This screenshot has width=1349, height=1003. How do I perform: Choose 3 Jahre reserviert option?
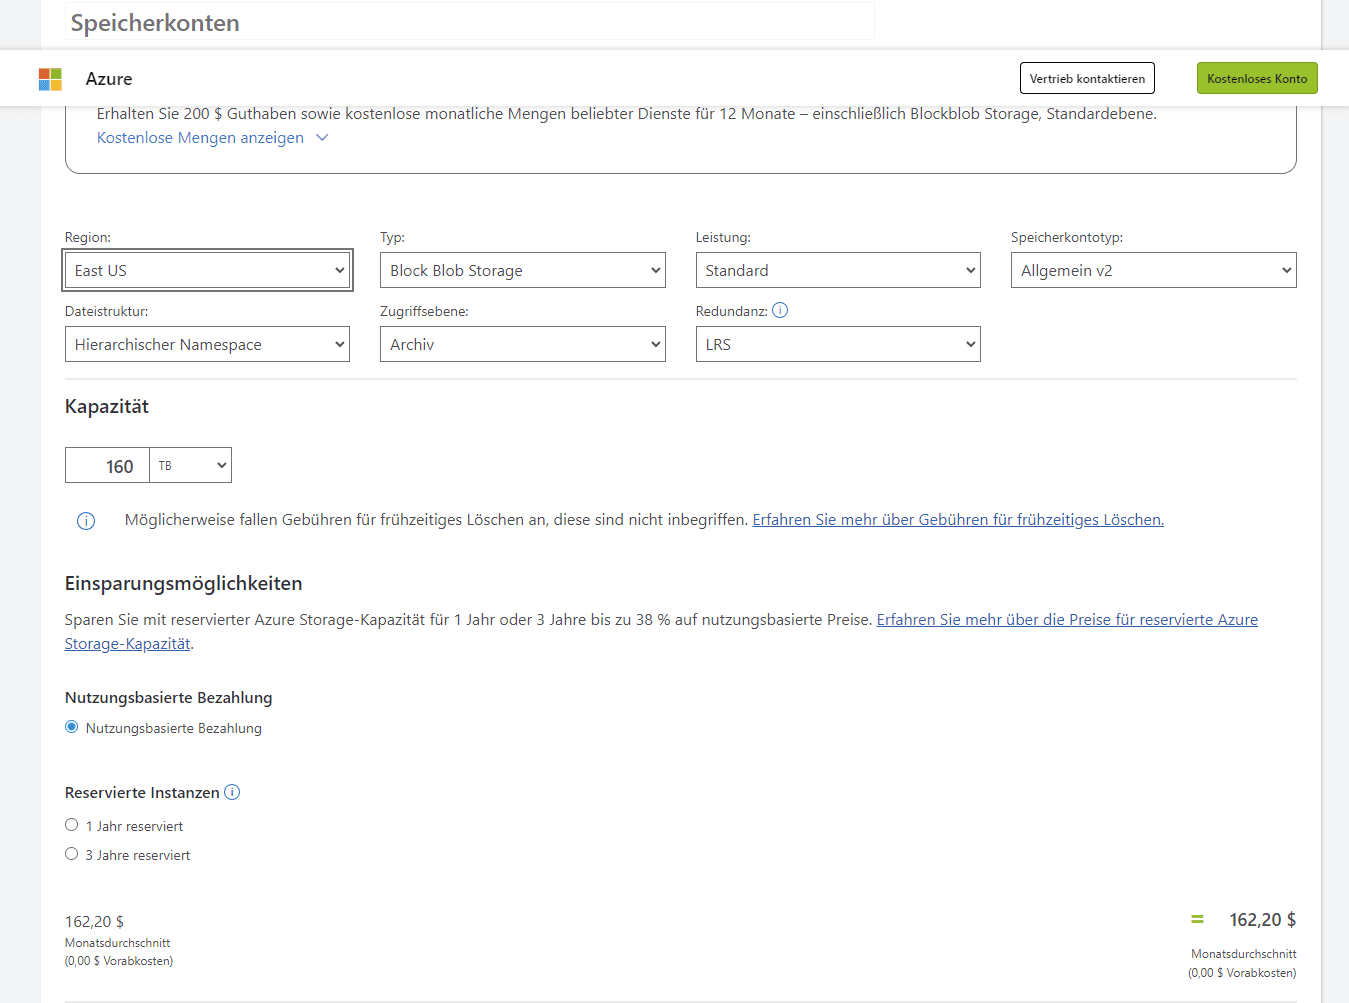(x=72, y=854)
